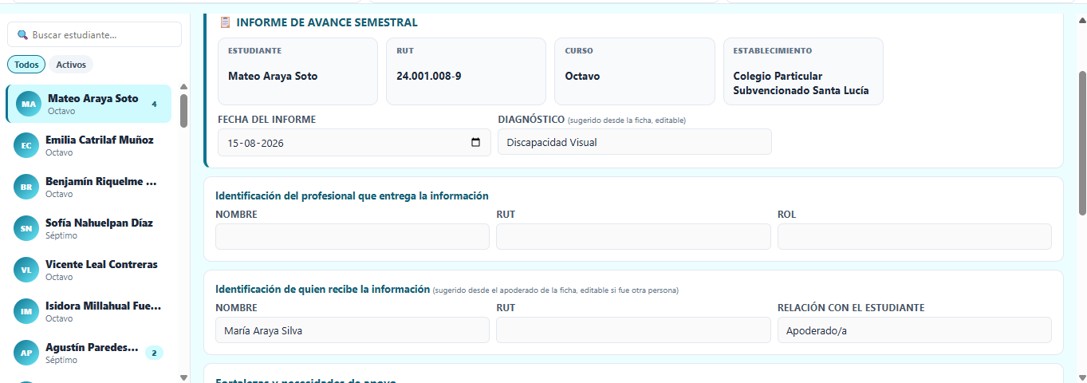
Task: Select student Sofía Nahuelpan Díaz
Action: (89, 229)
